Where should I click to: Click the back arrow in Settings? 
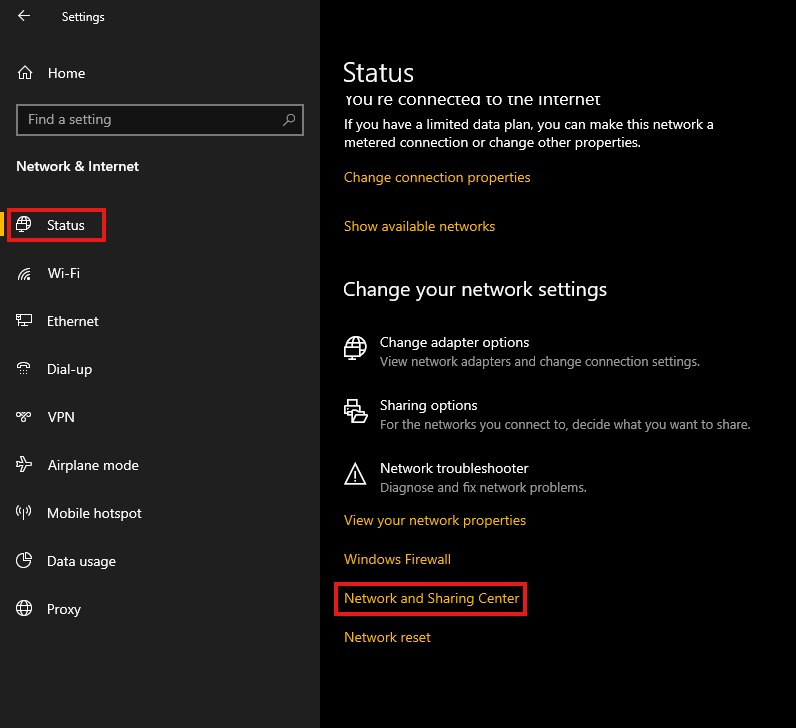[24, 16]
